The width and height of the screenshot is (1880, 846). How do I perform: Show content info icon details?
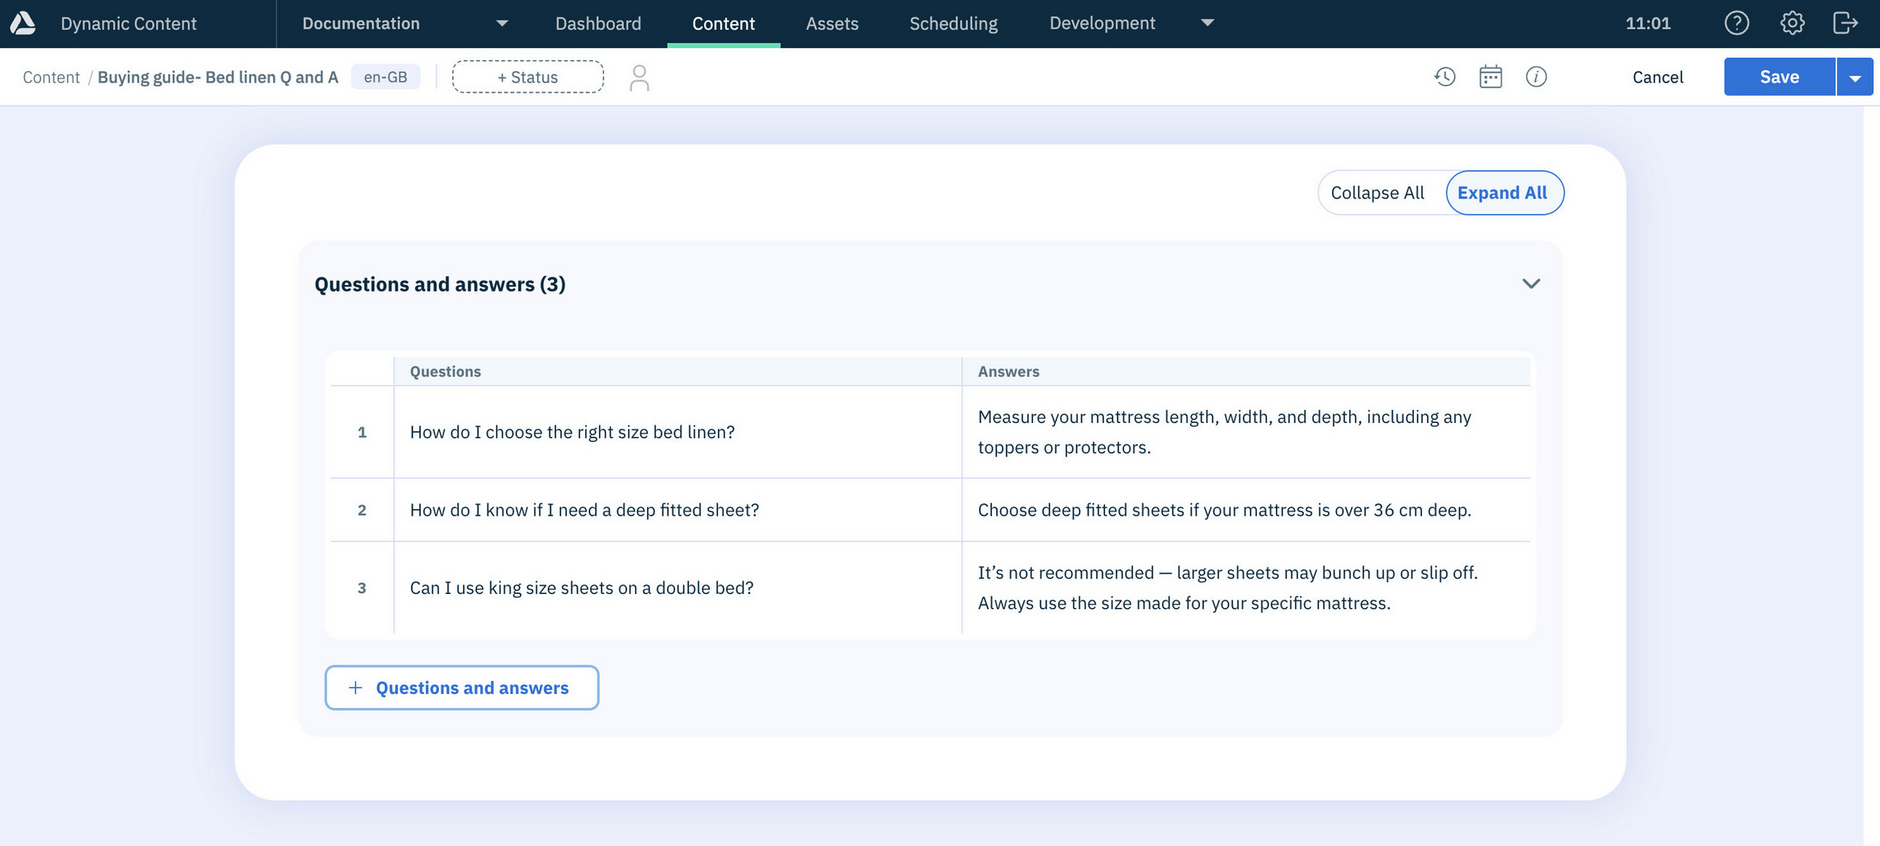coord(1536,77)
